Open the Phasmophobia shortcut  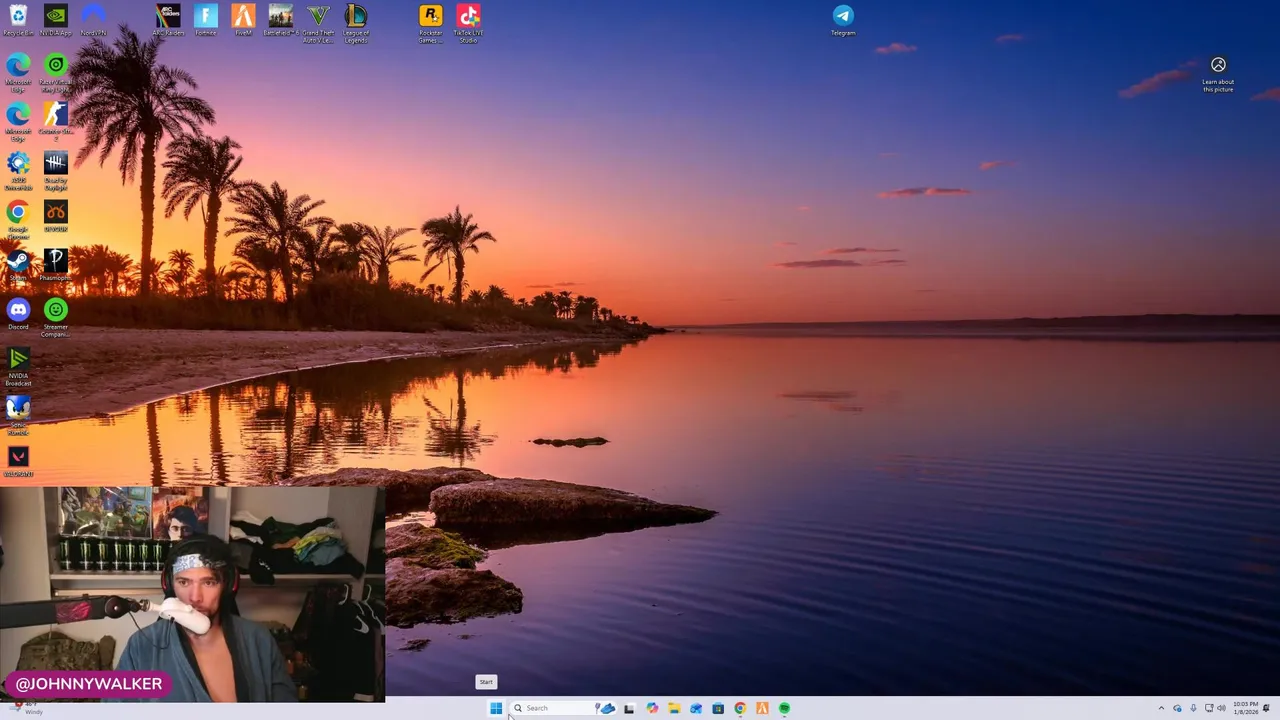(55, 266)
